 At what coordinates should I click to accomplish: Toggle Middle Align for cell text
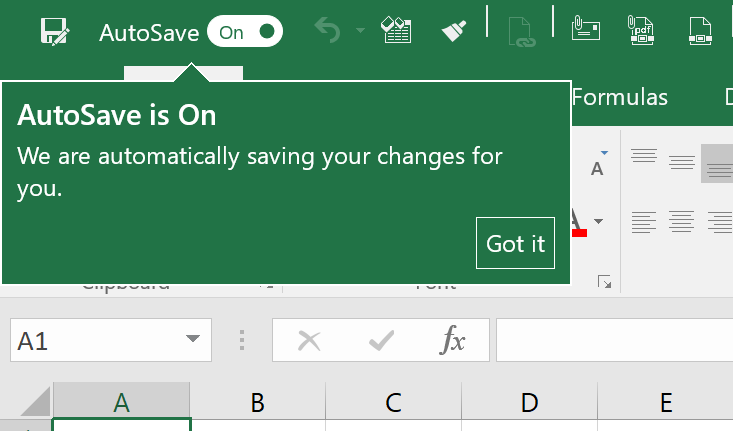(x=682, y=160)
